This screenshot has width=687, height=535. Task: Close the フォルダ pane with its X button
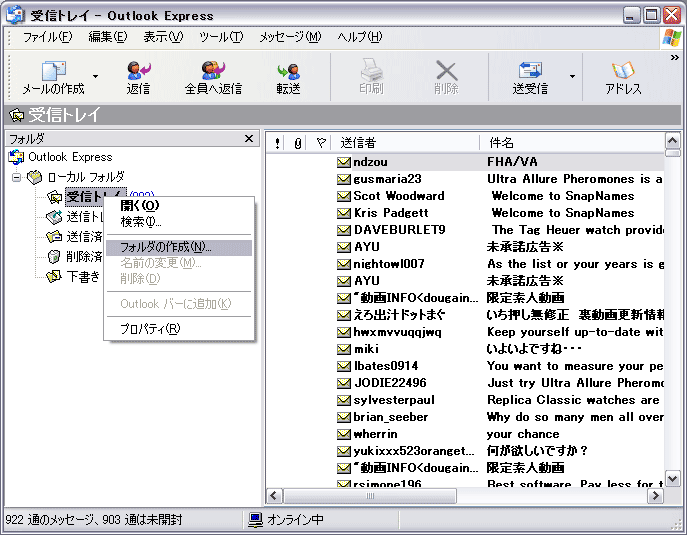[x=249, y=139]
